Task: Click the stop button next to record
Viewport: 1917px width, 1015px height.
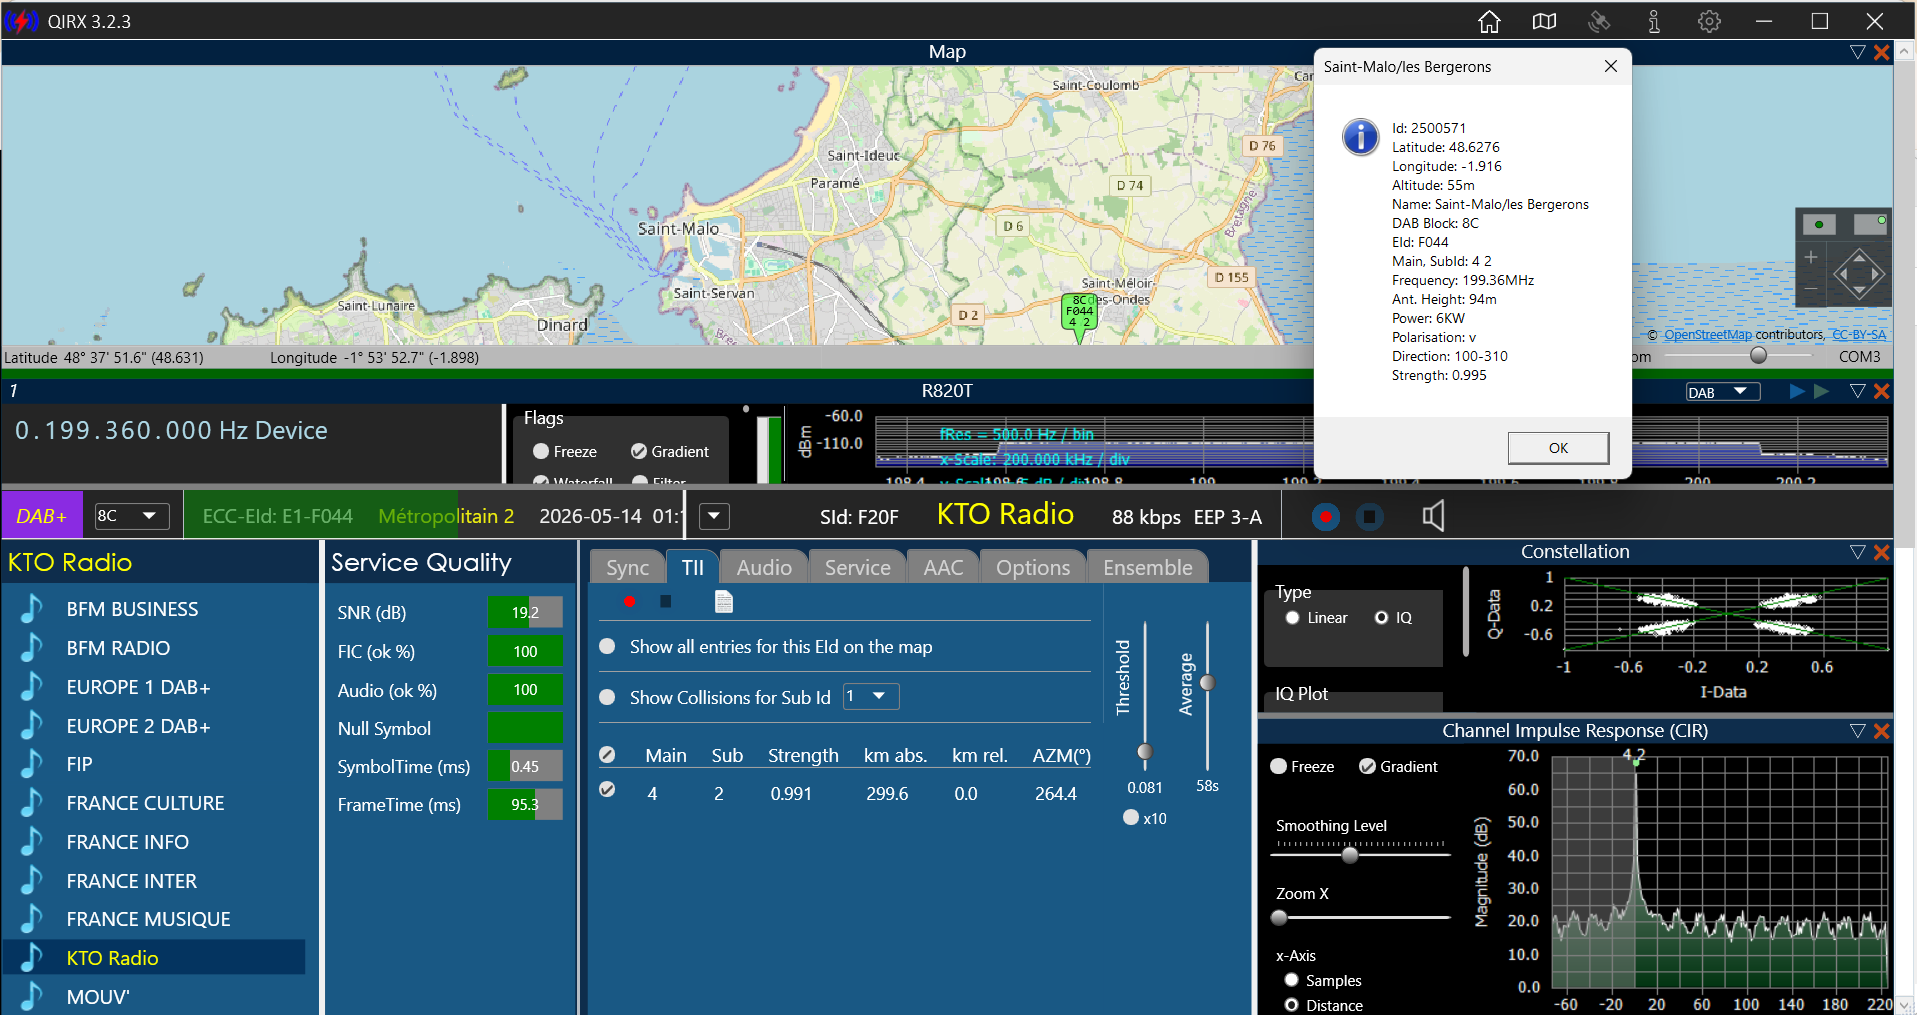Action: (x=1369, y=517)
